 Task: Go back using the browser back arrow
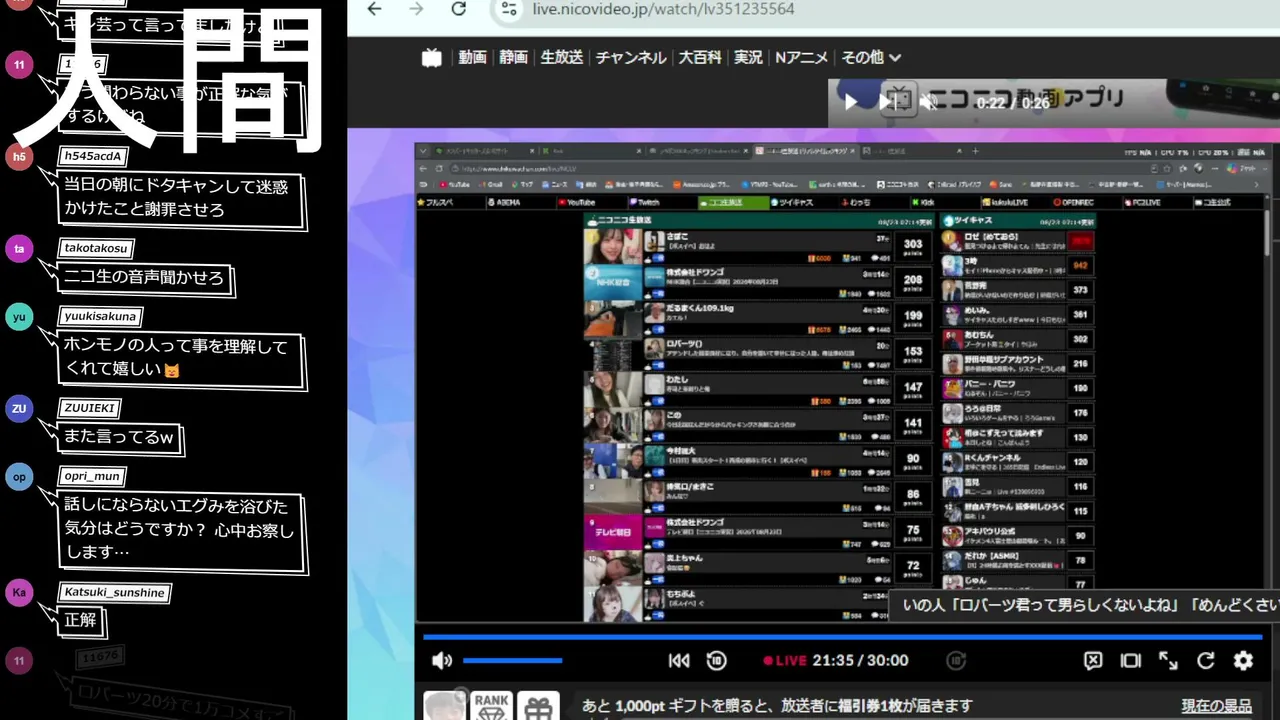pyautogui.click(x=374, y=9)
